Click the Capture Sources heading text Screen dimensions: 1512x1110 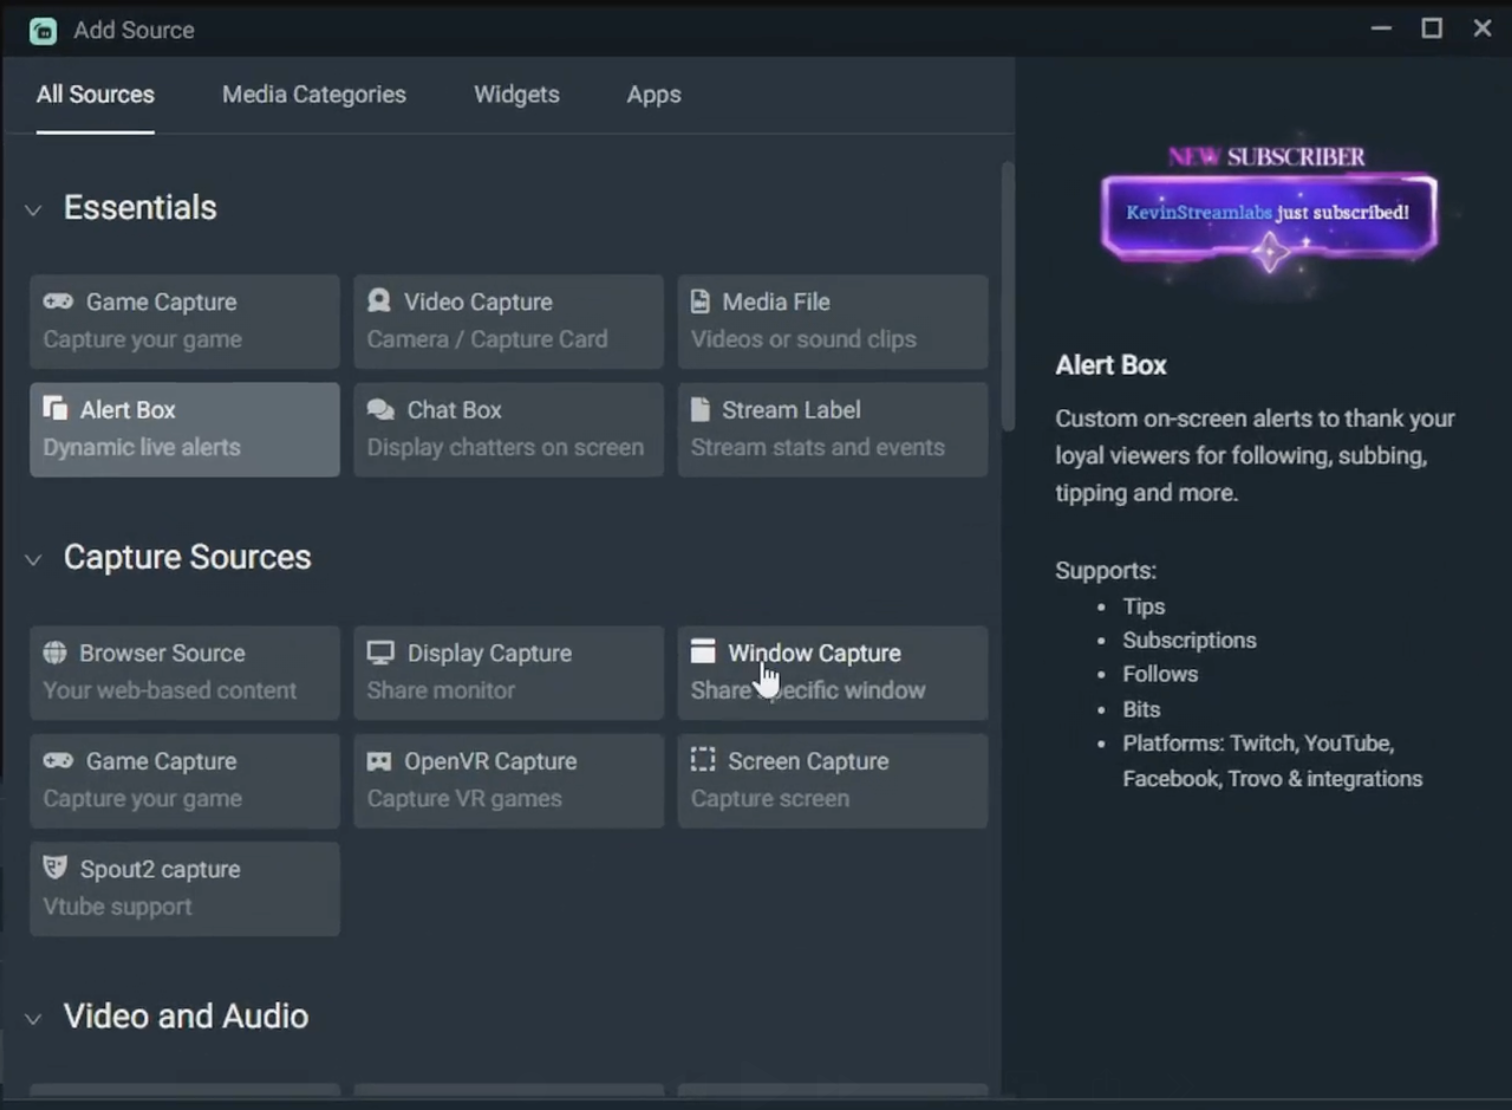coord(187,557)
